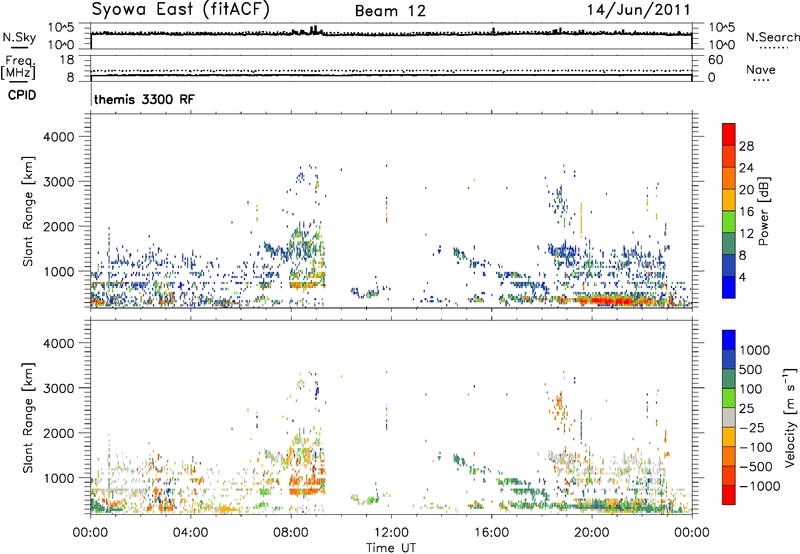The height and width of the screenshot is (554, 800).
Task: Click the "themis 3300 RF" text
Action: [x=144, y=99]
